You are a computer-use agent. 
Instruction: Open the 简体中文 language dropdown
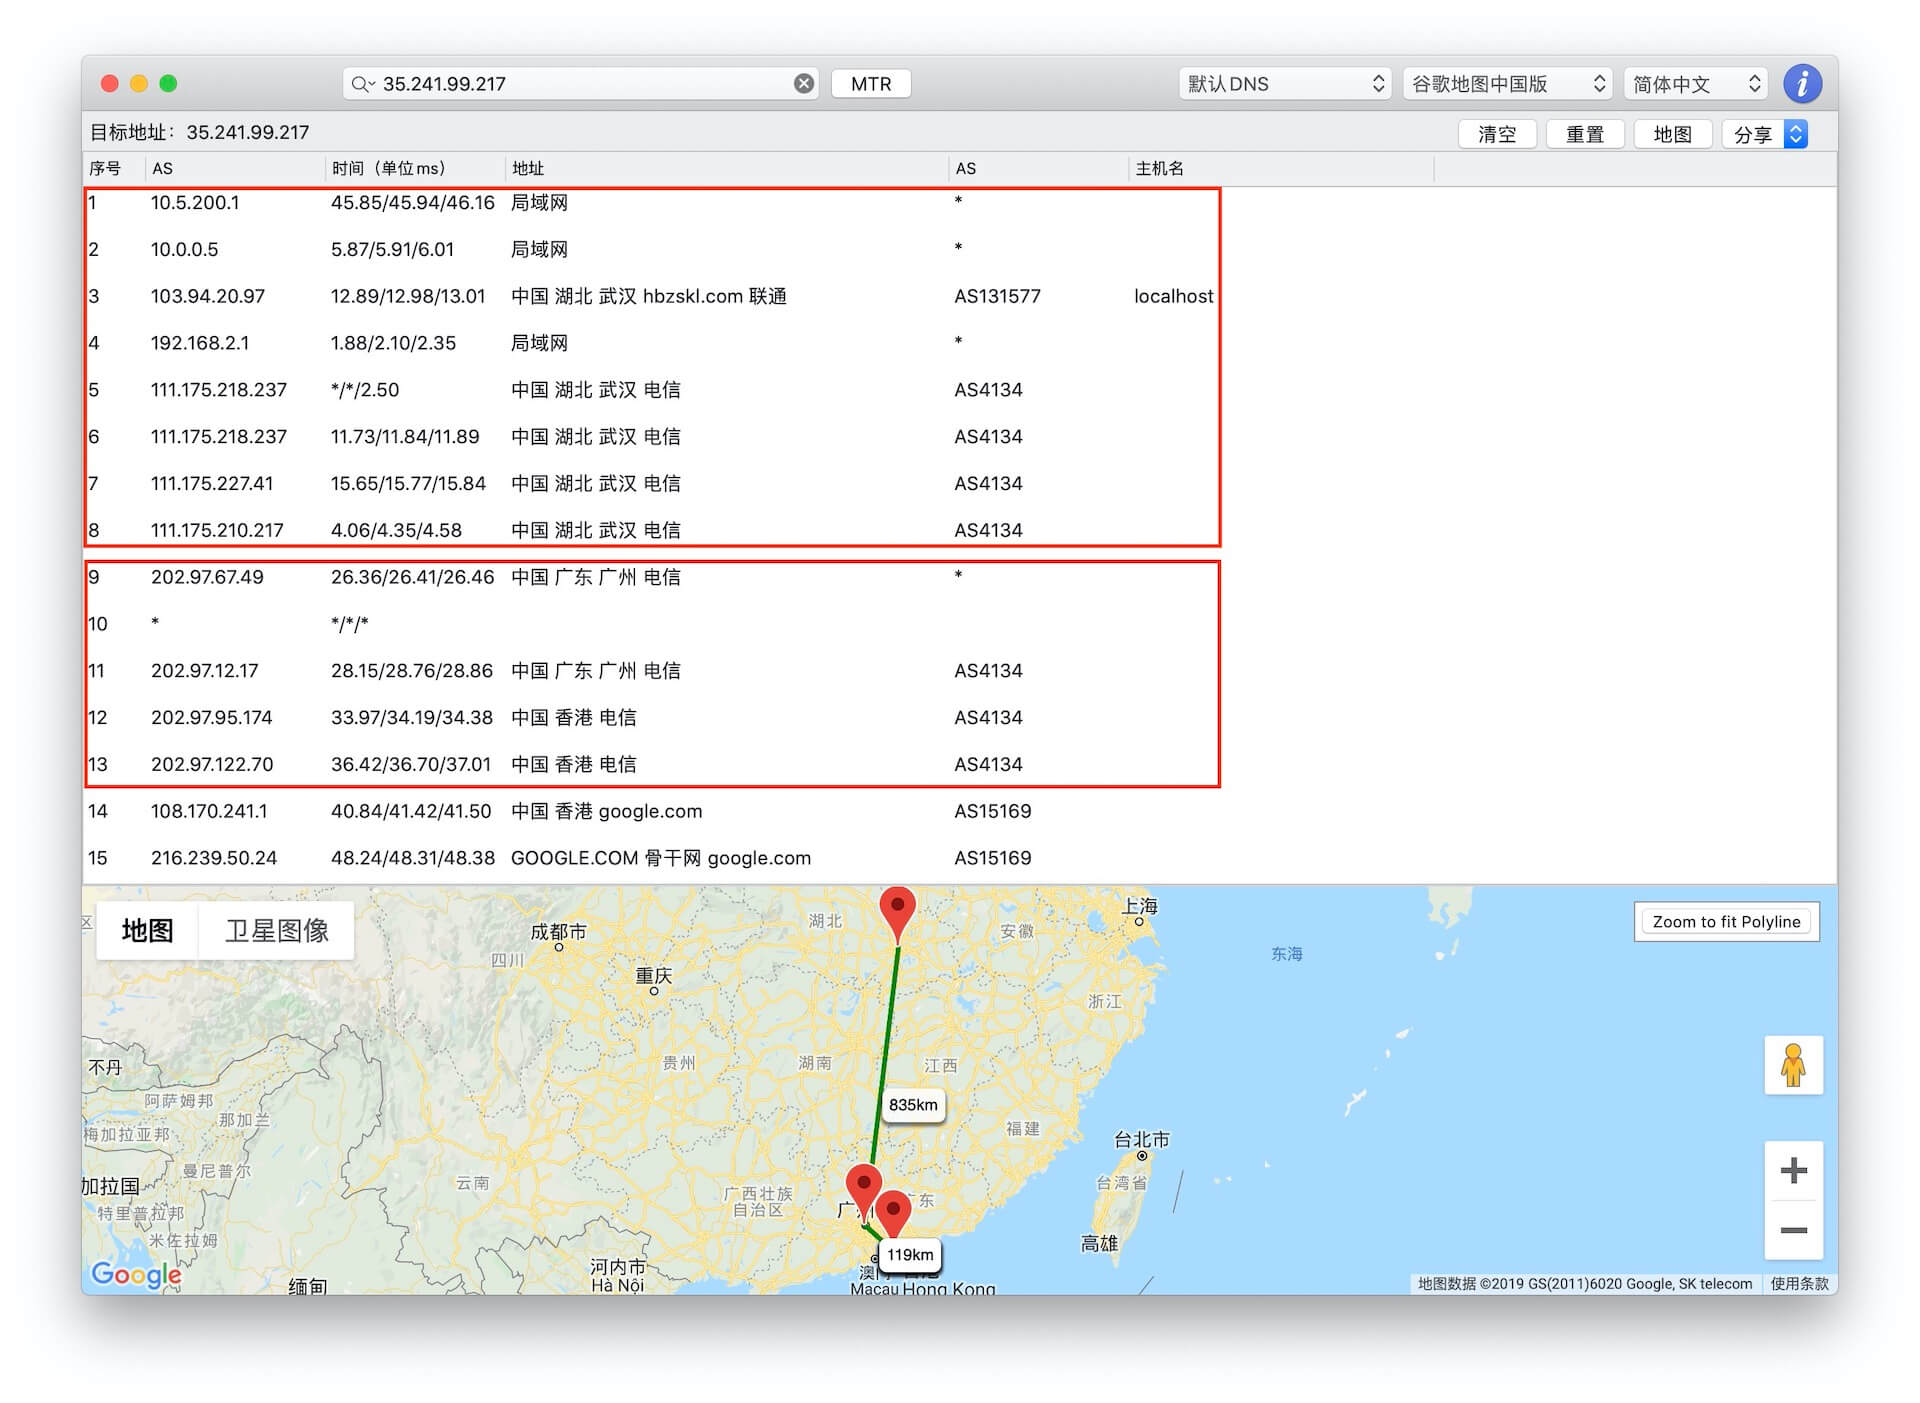(x=1695, y=84)
